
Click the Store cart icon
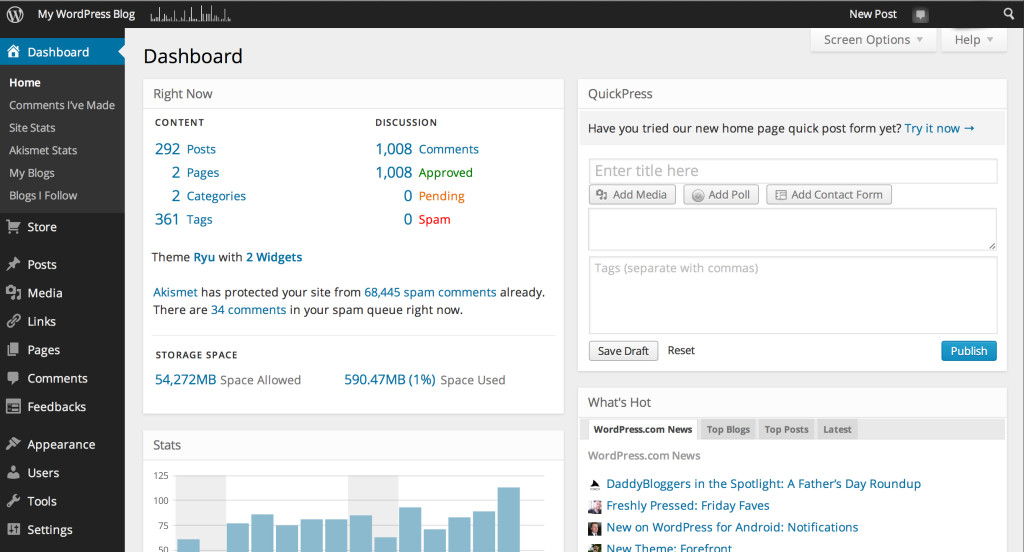pyautogui.click(x=13, y=227)
